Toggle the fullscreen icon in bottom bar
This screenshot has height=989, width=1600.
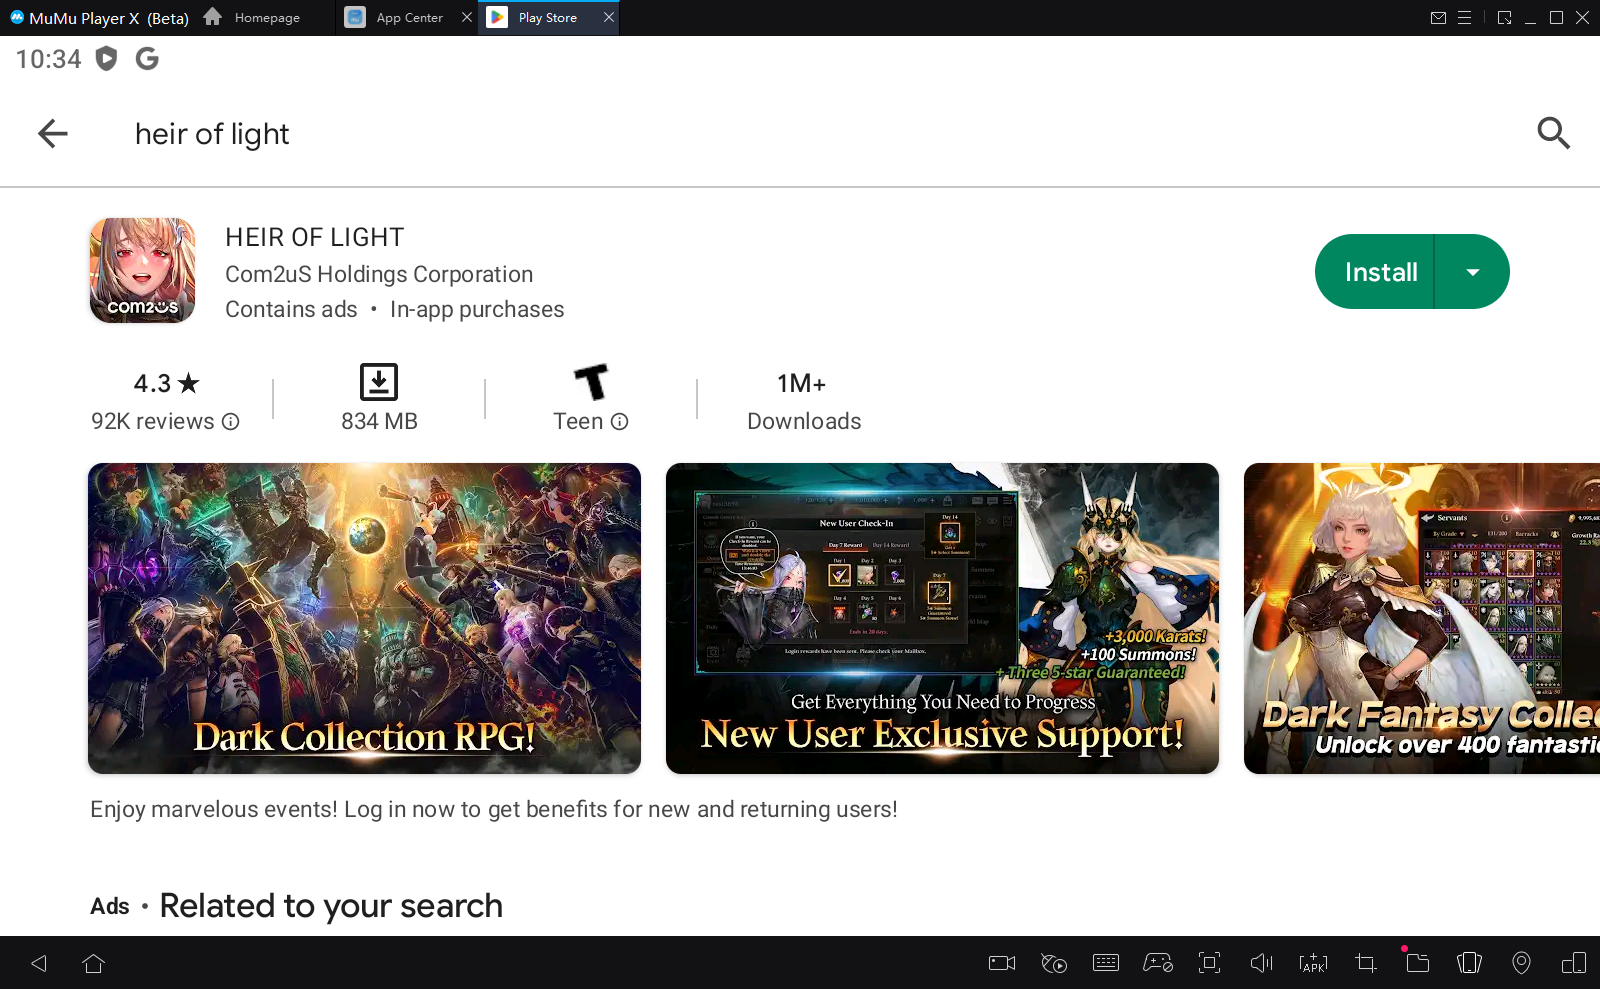(x=1210, y=963)
